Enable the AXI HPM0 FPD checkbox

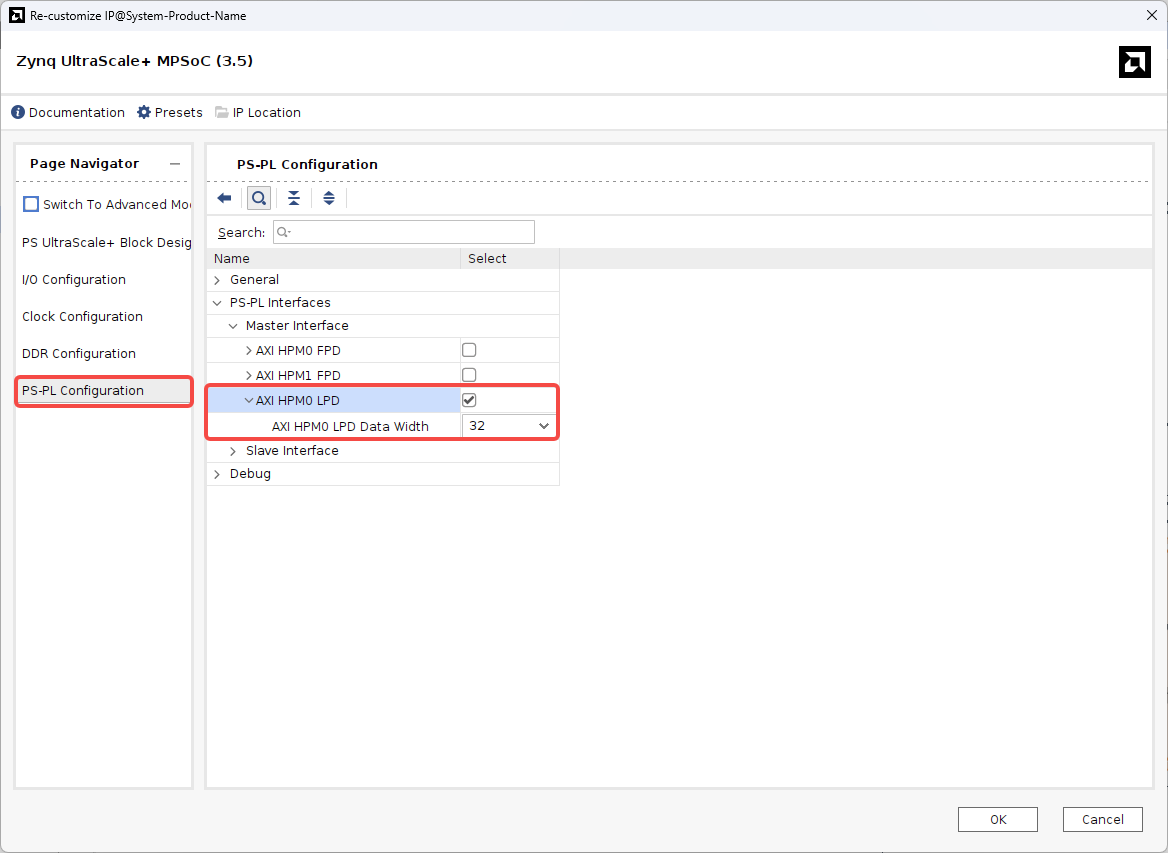pyautogui.click(x=469, y=350)
